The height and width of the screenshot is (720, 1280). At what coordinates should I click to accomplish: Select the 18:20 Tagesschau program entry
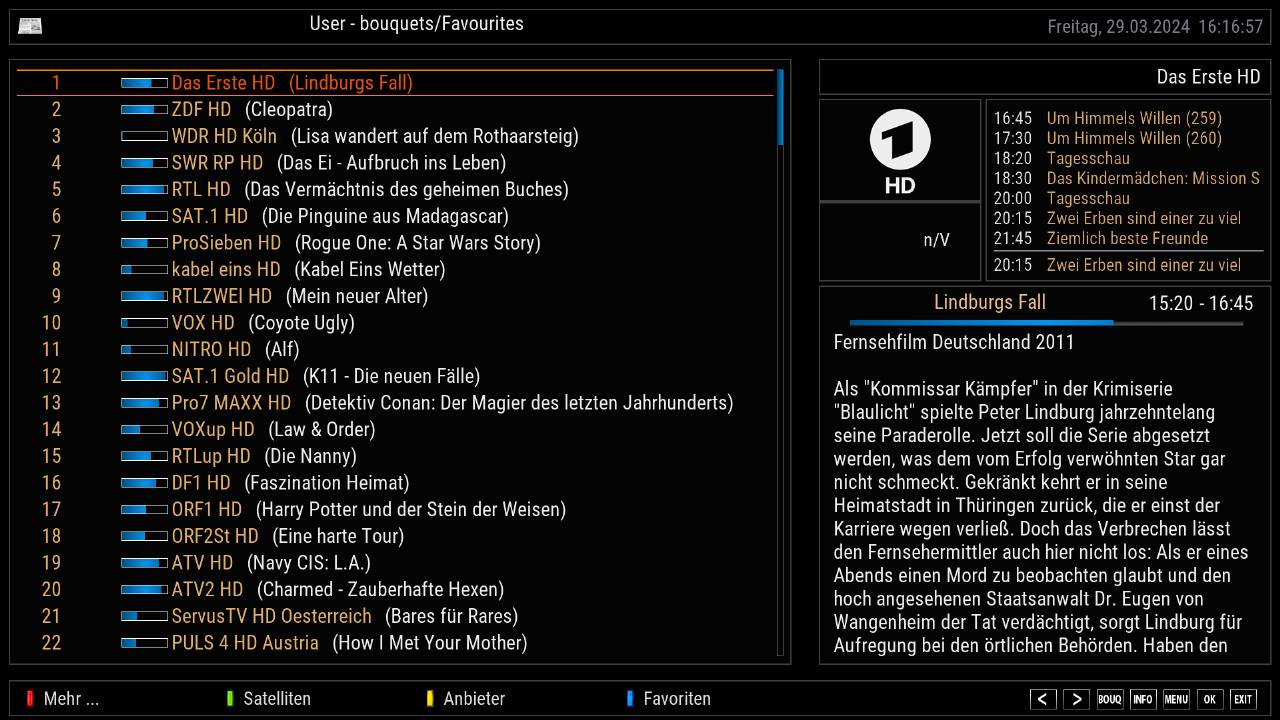1088,158
